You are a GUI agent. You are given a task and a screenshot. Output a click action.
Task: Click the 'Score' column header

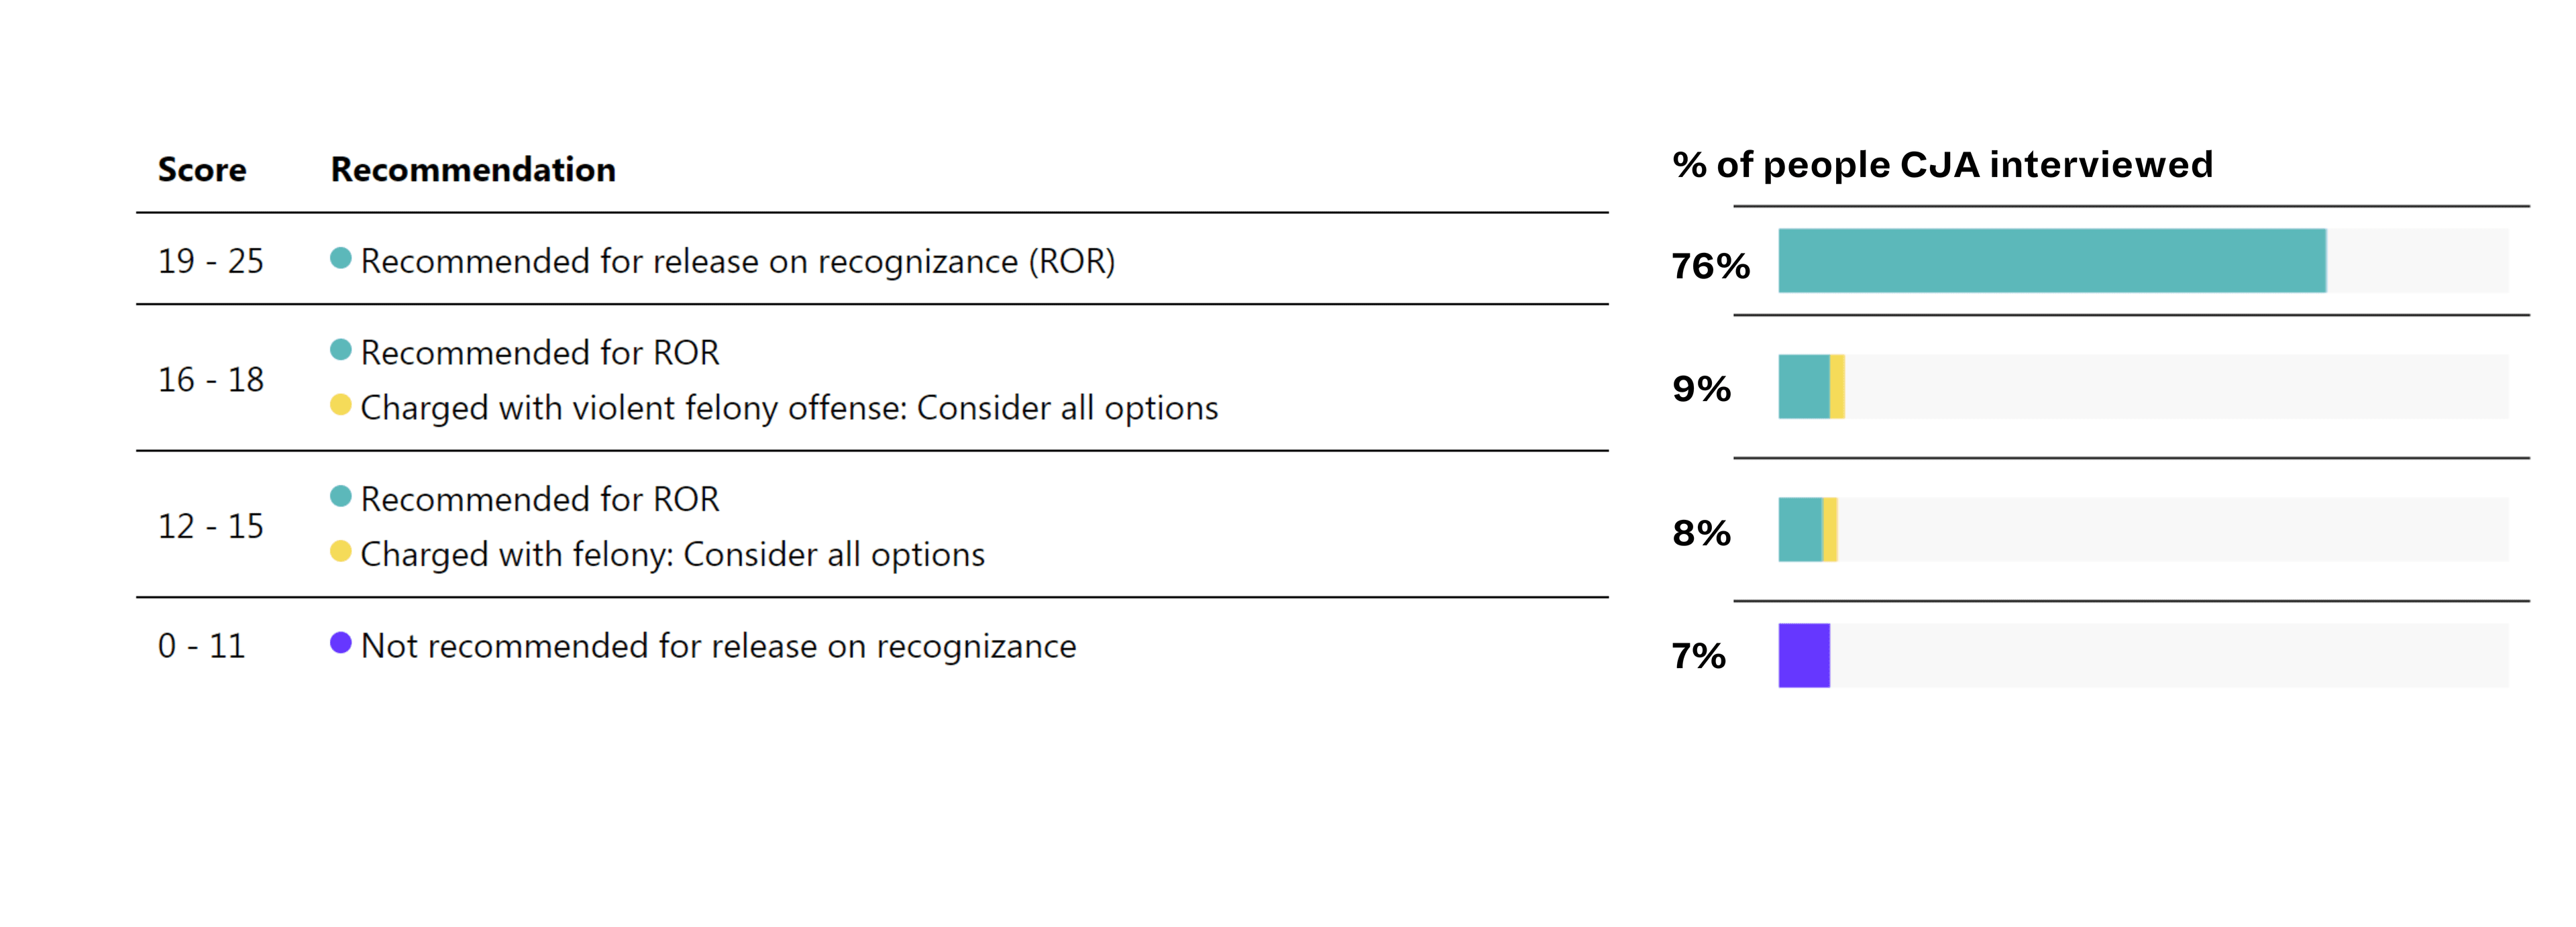202,170
